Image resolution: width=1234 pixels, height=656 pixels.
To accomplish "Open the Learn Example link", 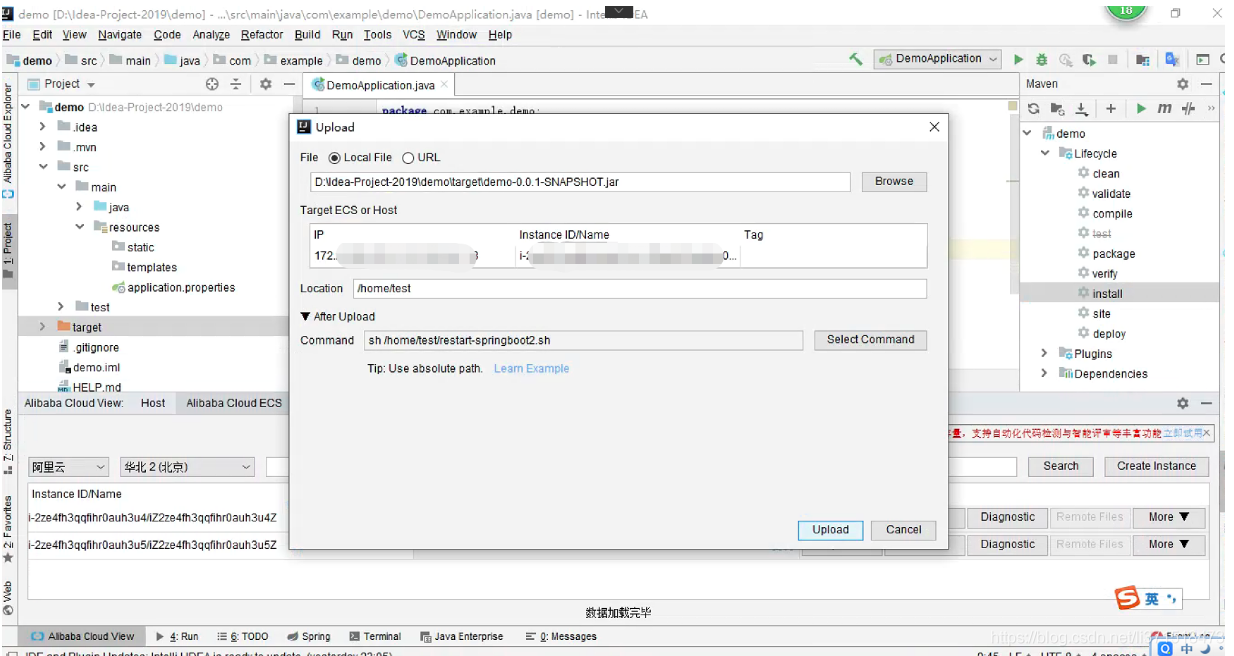I will (531, 369).
